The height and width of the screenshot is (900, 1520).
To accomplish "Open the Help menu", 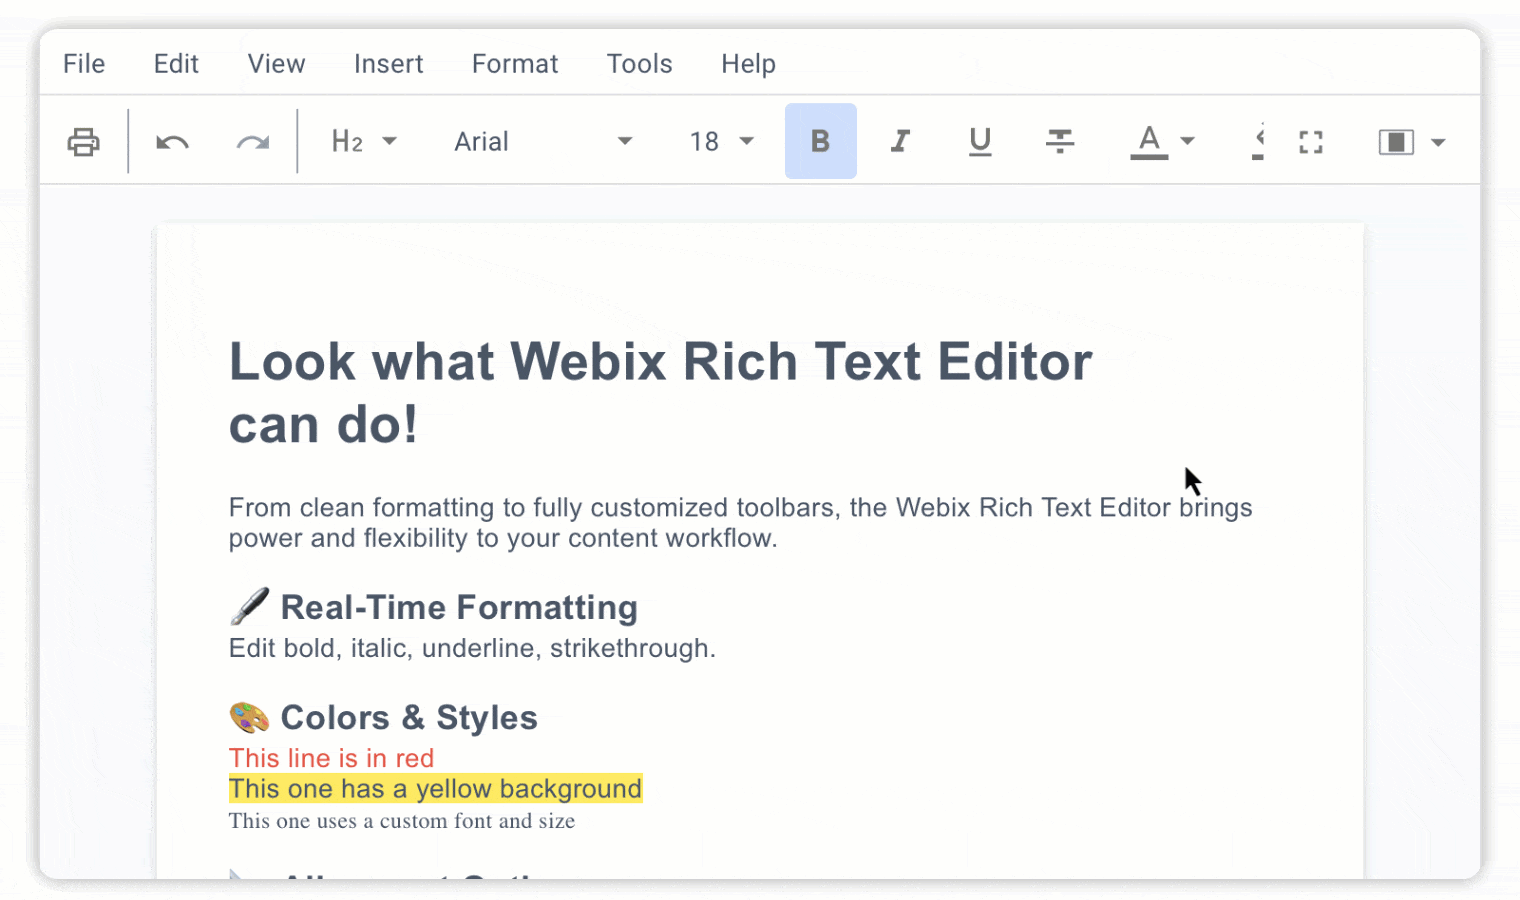I will coord(748,63).
